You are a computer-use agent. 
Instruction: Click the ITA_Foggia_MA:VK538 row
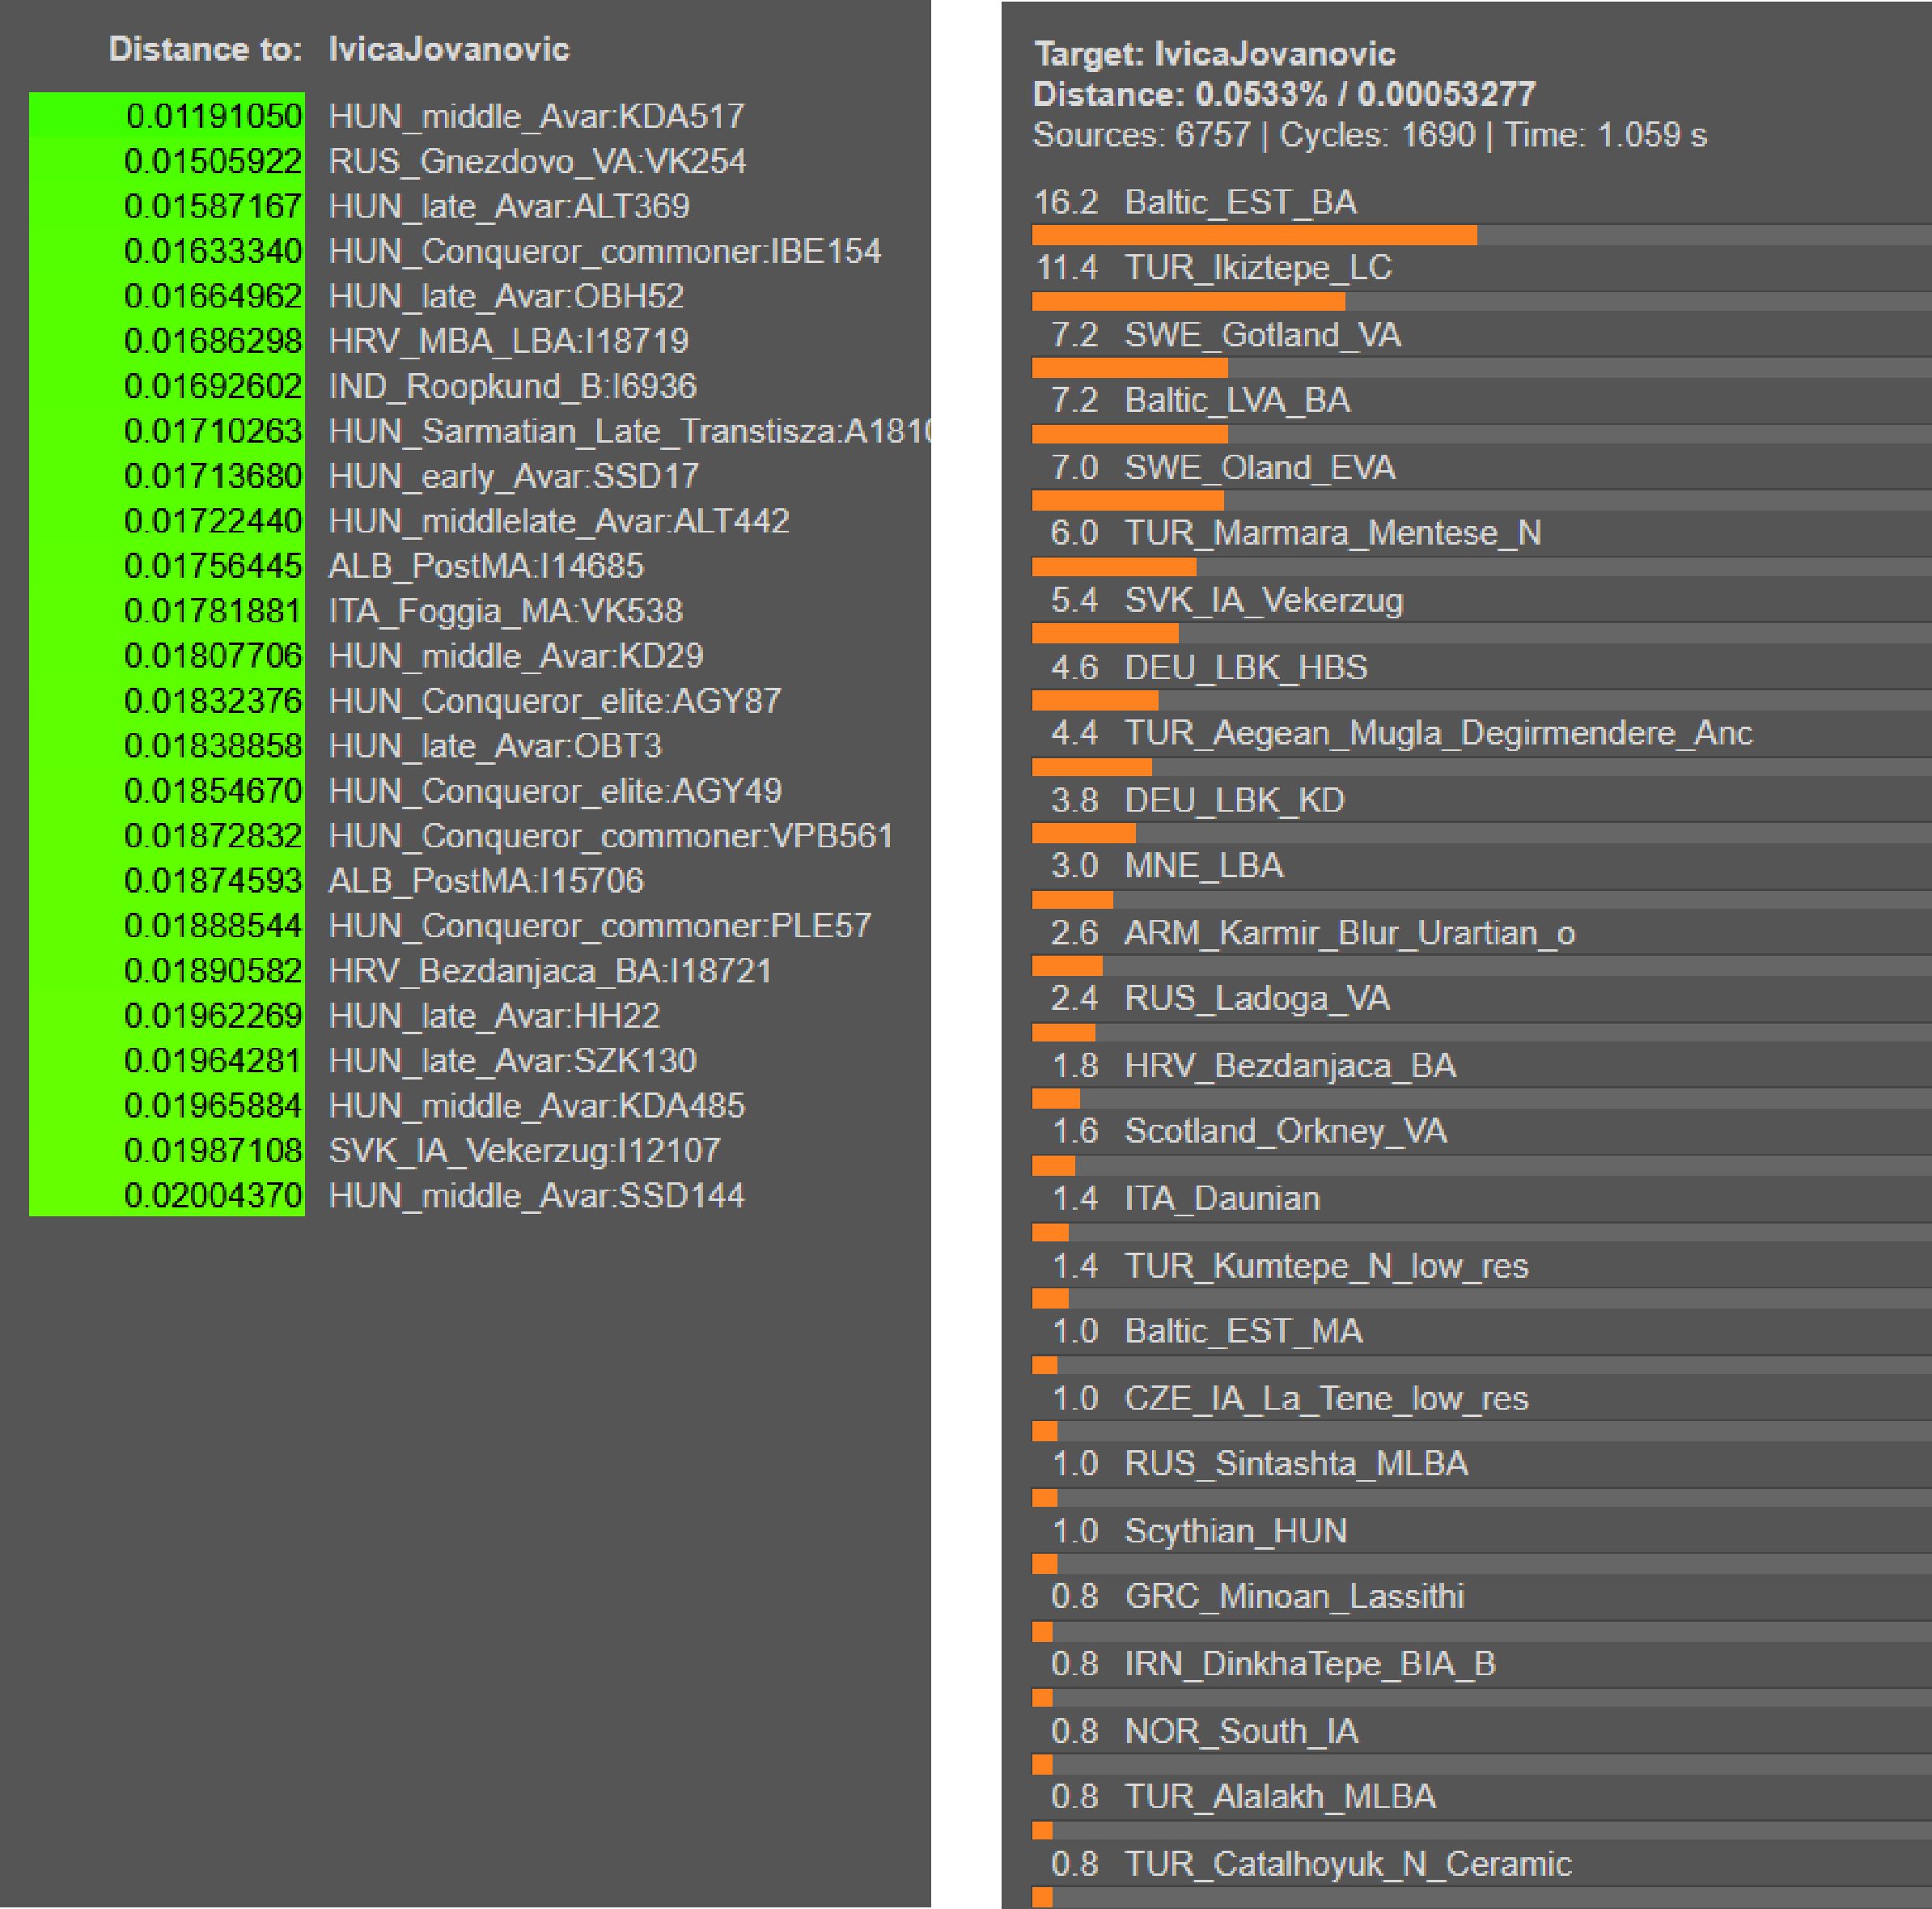(x=505, y=611)
